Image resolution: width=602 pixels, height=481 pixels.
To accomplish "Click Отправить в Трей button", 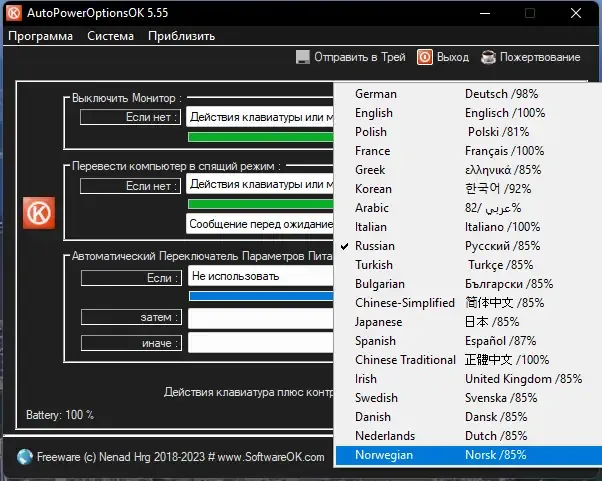I will (351, 57).
